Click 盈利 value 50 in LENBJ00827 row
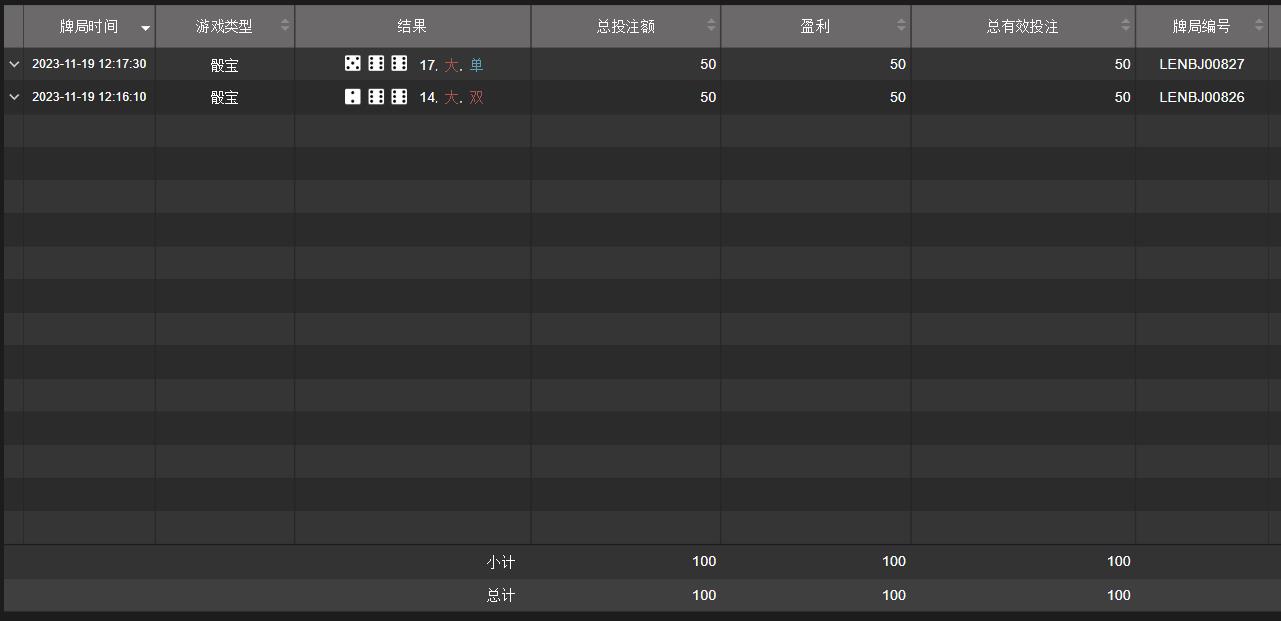Viewport: 1281px width, 621px height. tap(898, 64)
